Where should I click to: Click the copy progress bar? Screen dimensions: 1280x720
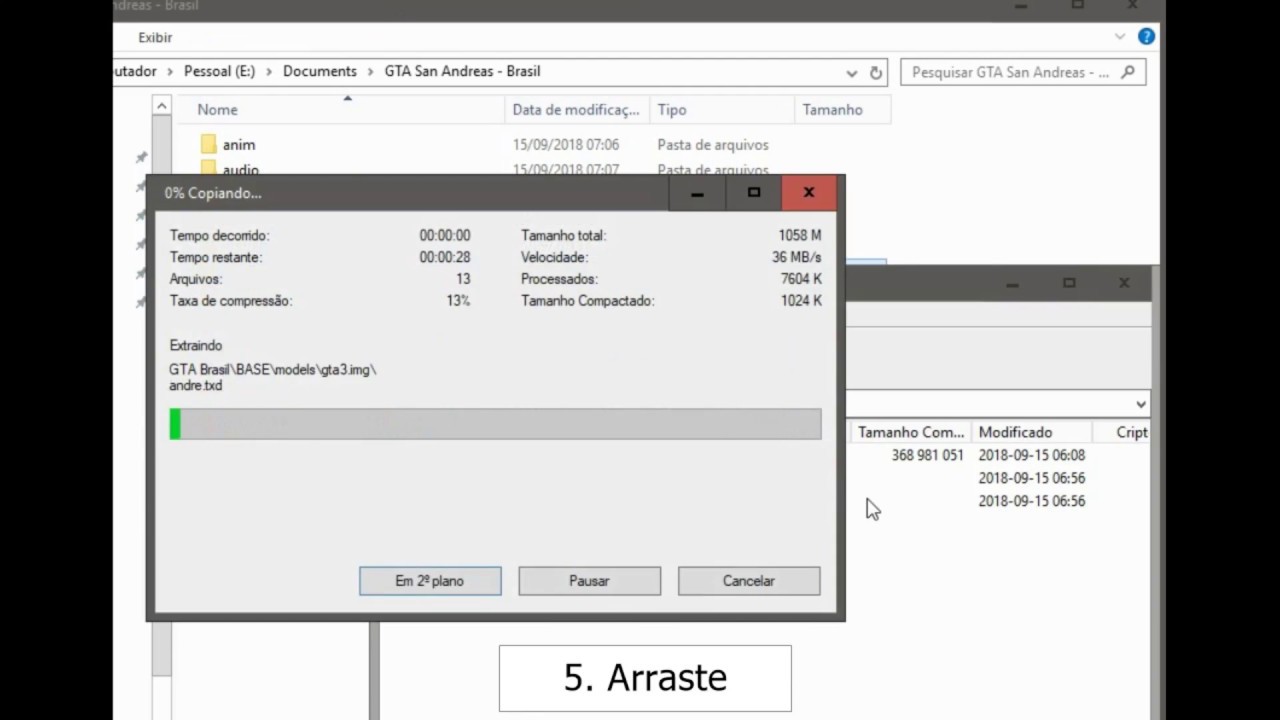point(495,424)
